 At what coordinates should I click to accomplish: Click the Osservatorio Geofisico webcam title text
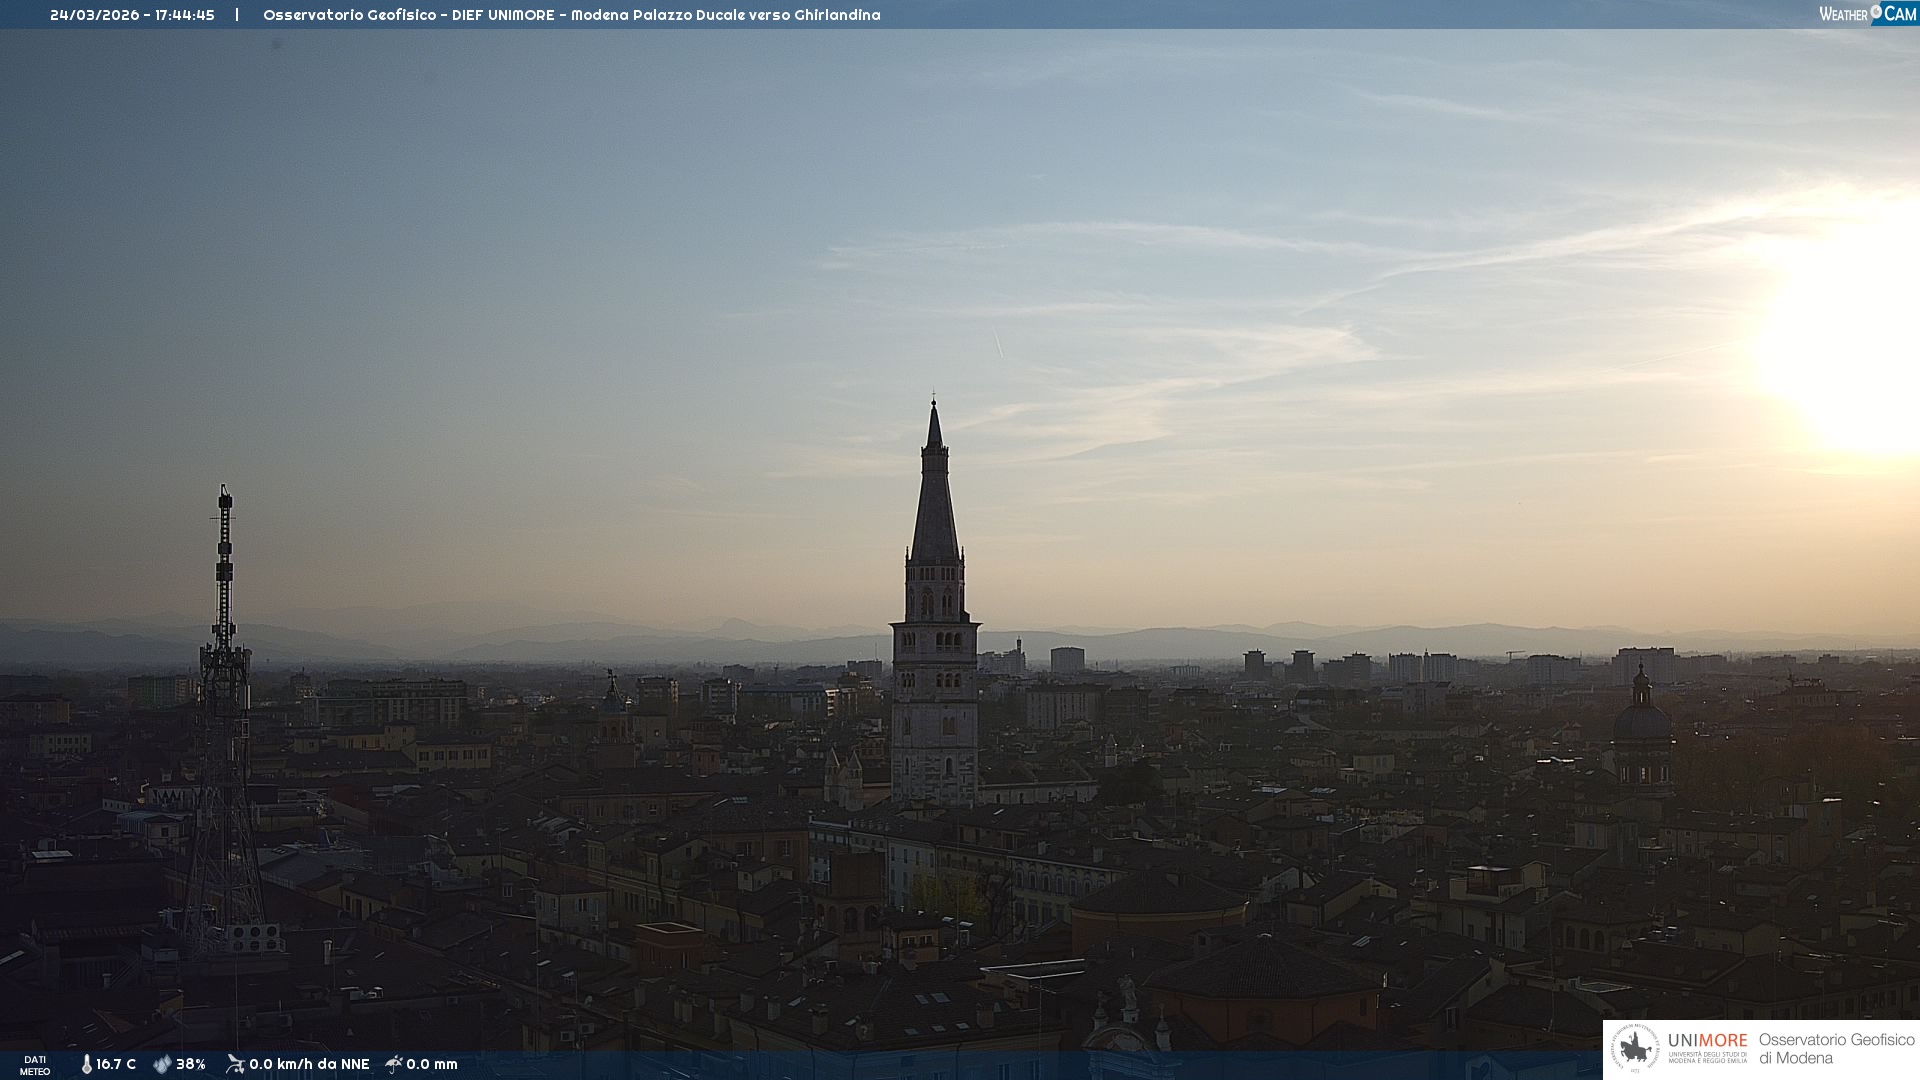[571, 15]
